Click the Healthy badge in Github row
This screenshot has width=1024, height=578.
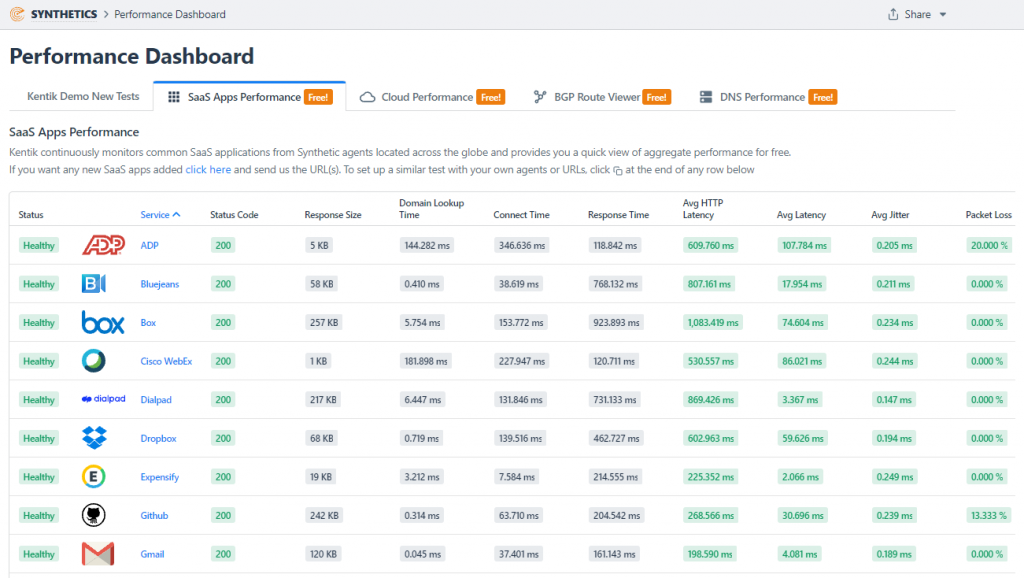[x=39, y=515]
